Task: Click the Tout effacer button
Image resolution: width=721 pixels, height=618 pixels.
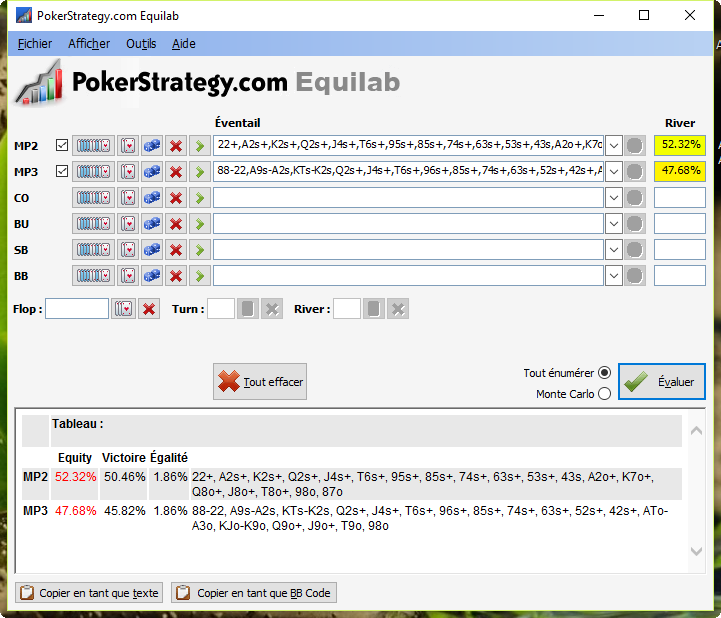Action: [x=260, y=382]
